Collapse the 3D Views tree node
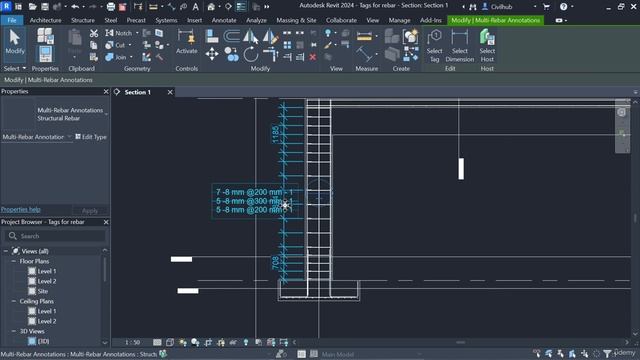This screenshot has width=640, height=360. tap(13, 331)
